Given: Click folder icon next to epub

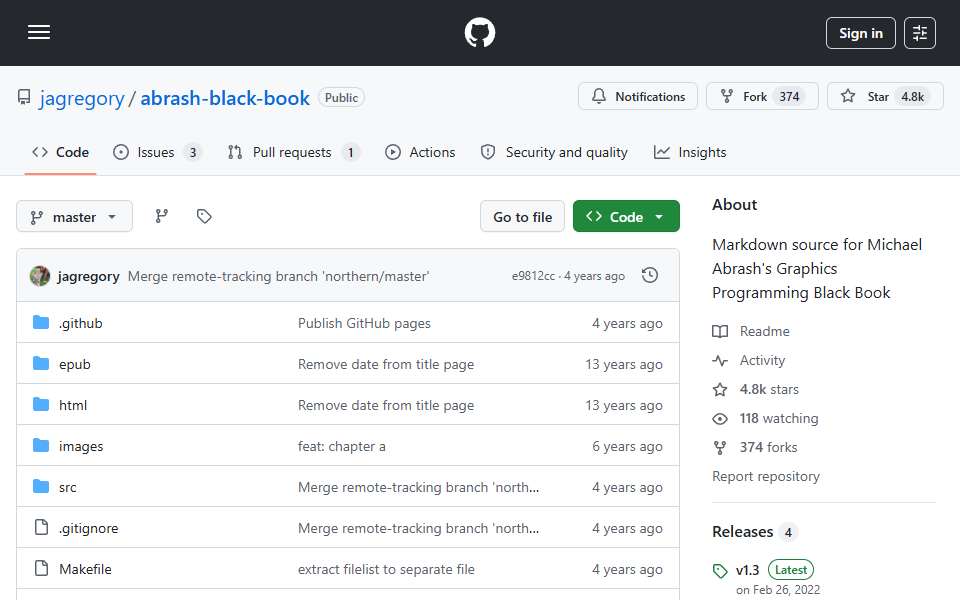Looking at the screenshot, I should (x=41, y=364).
